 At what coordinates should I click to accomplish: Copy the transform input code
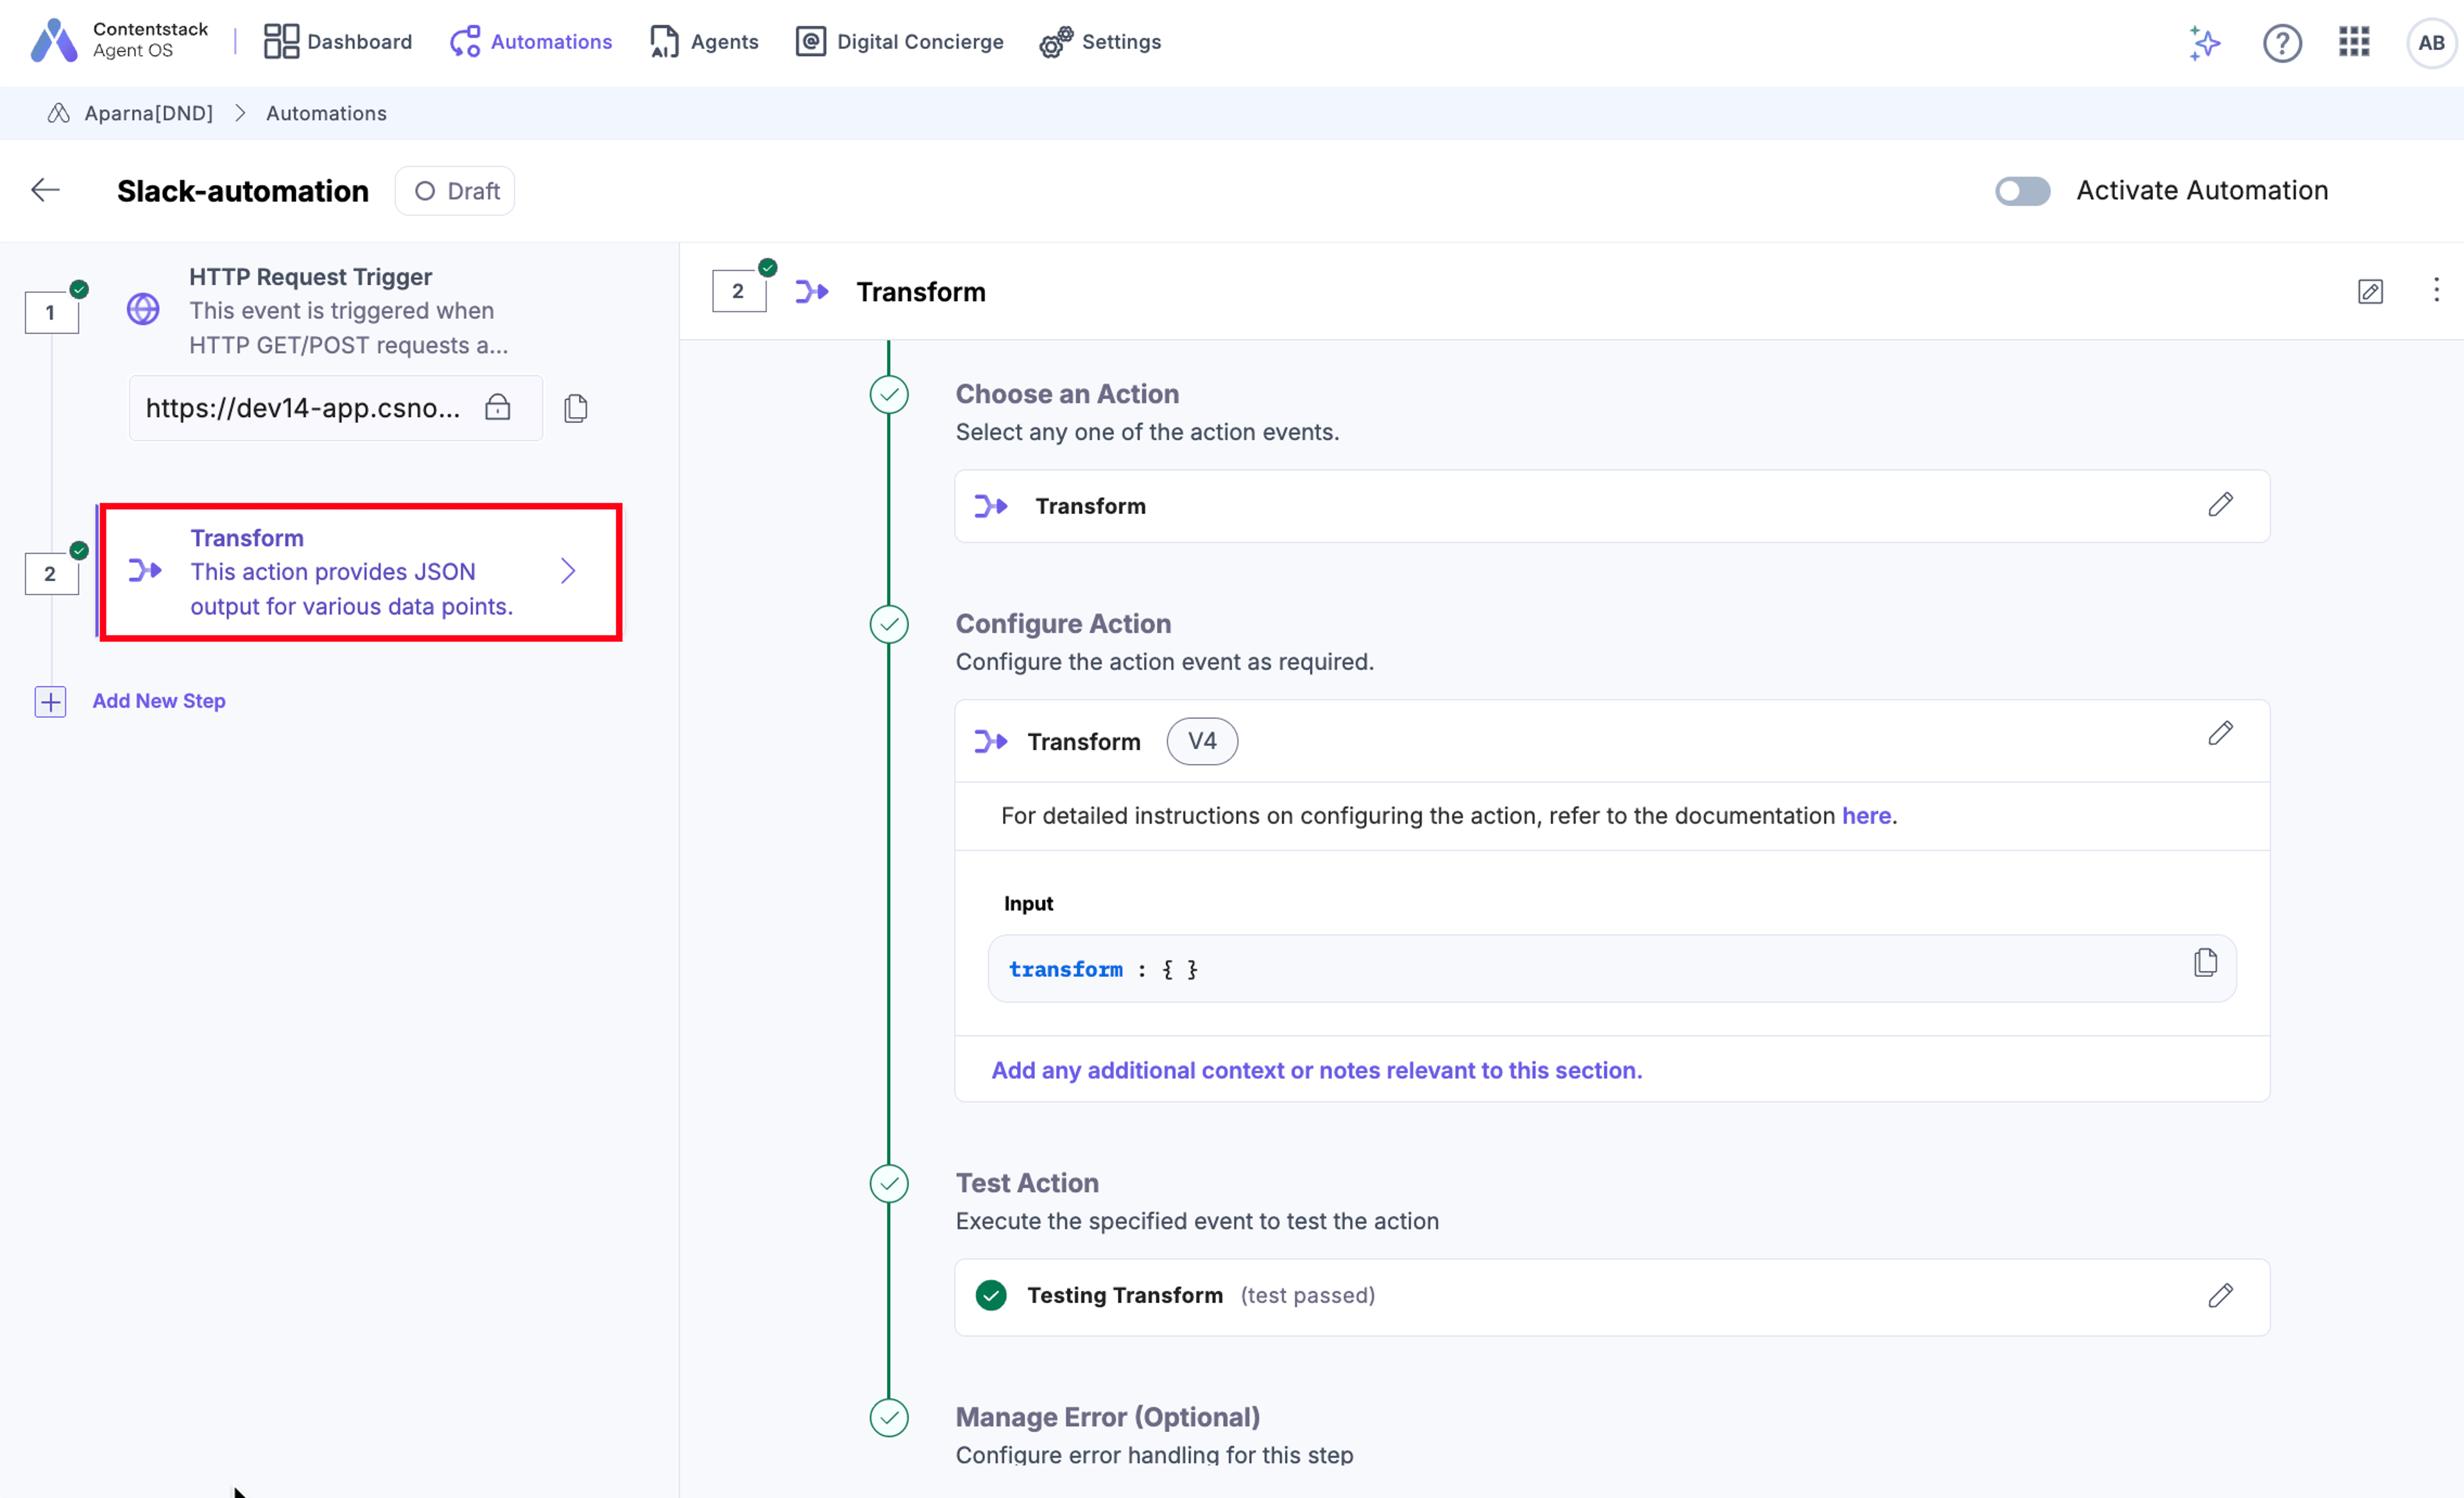[2205, 963]
